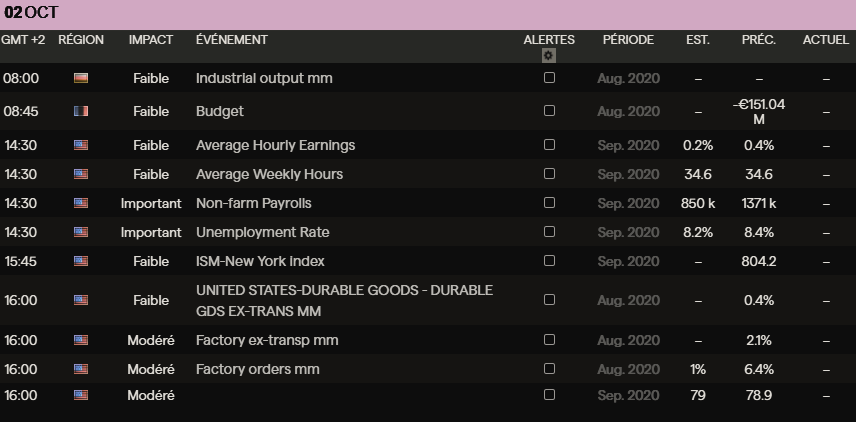Sort by the IMPACT column header
This screenshot has width=856, height=422.
(x=151, y=40)
